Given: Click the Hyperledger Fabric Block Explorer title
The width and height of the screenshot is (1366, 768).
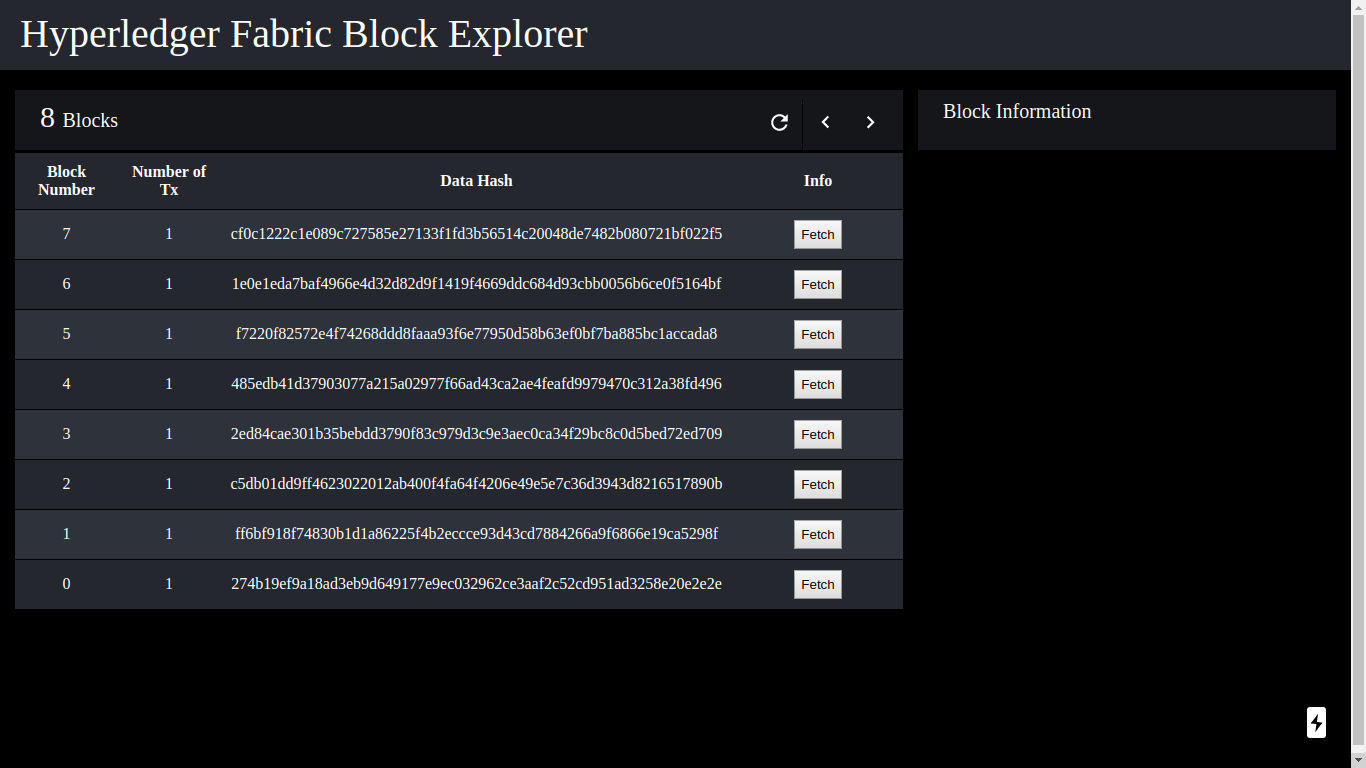Looking at the screenshot, I should pyautogui.click(x=304, y=34).
